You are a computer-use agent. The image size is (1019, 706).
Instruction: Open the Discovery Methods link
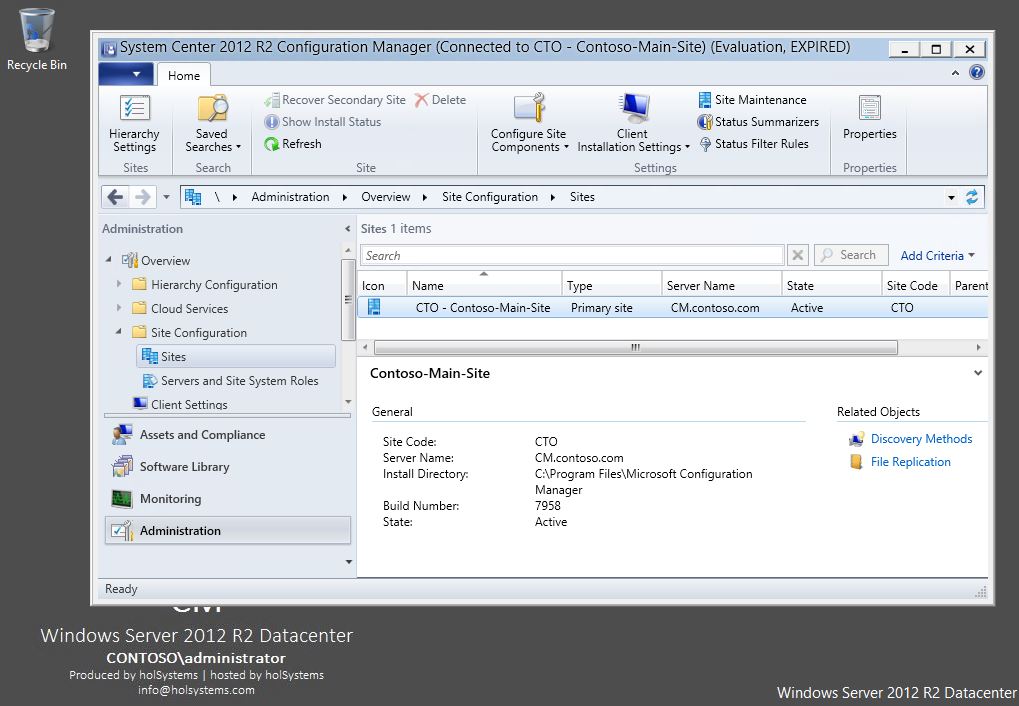(921, 439)
